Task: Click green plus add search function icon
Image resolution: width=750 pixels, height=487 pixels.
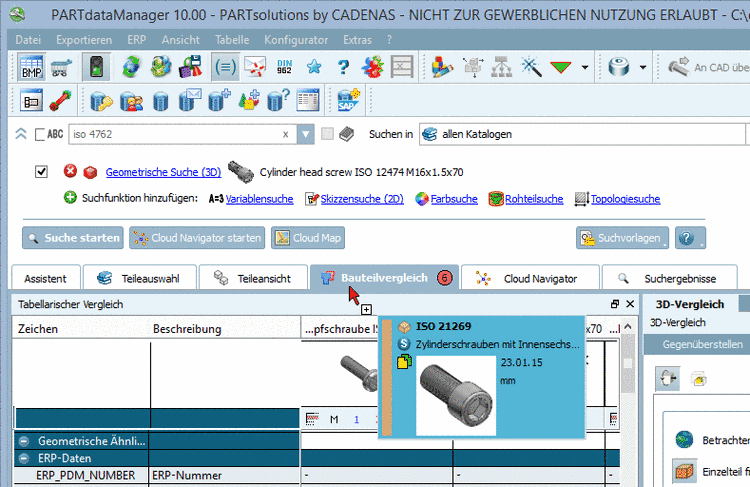Action: pos(70,197)
